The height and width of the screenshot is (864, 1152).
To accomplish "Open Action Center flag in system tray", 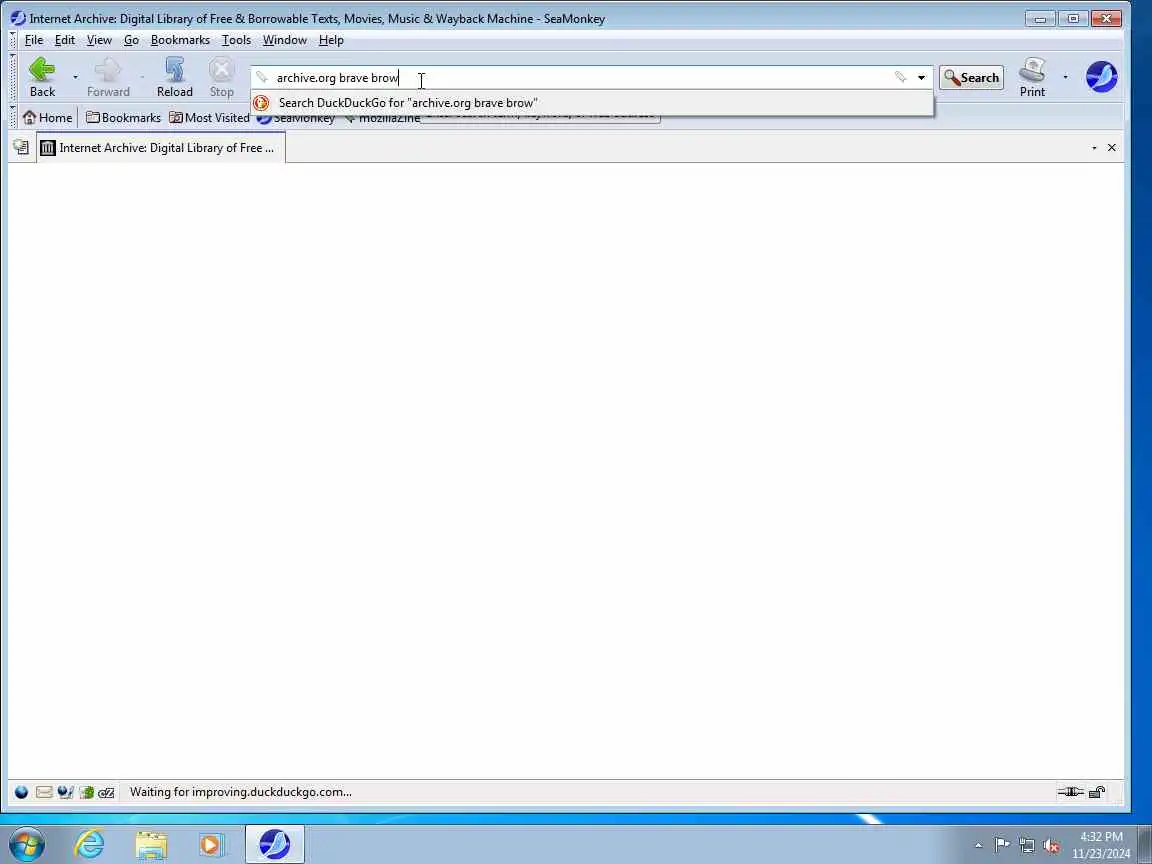I will (x=1002, y=845).
